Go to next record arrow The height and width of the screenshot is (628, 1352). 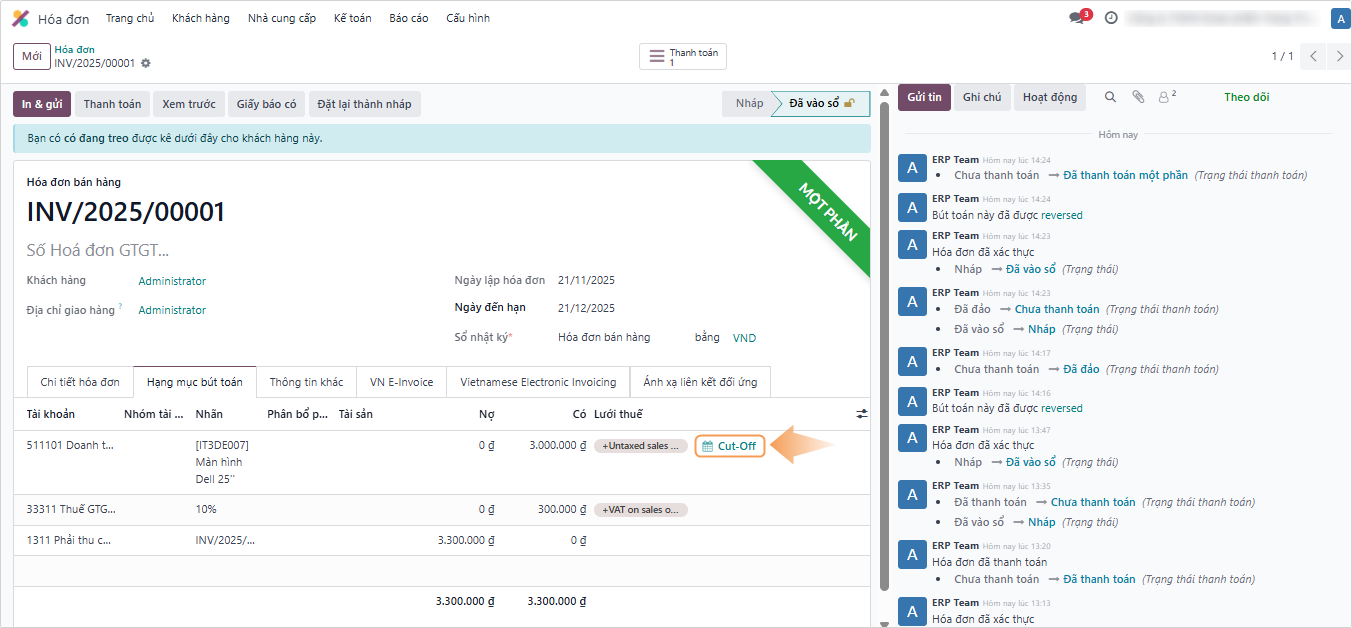[1340, 57]
